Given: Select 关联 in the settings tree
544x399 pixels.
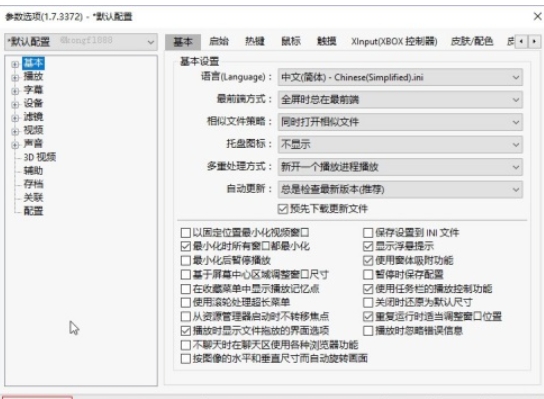Looking at the screenshot, I should coord(33,197).
